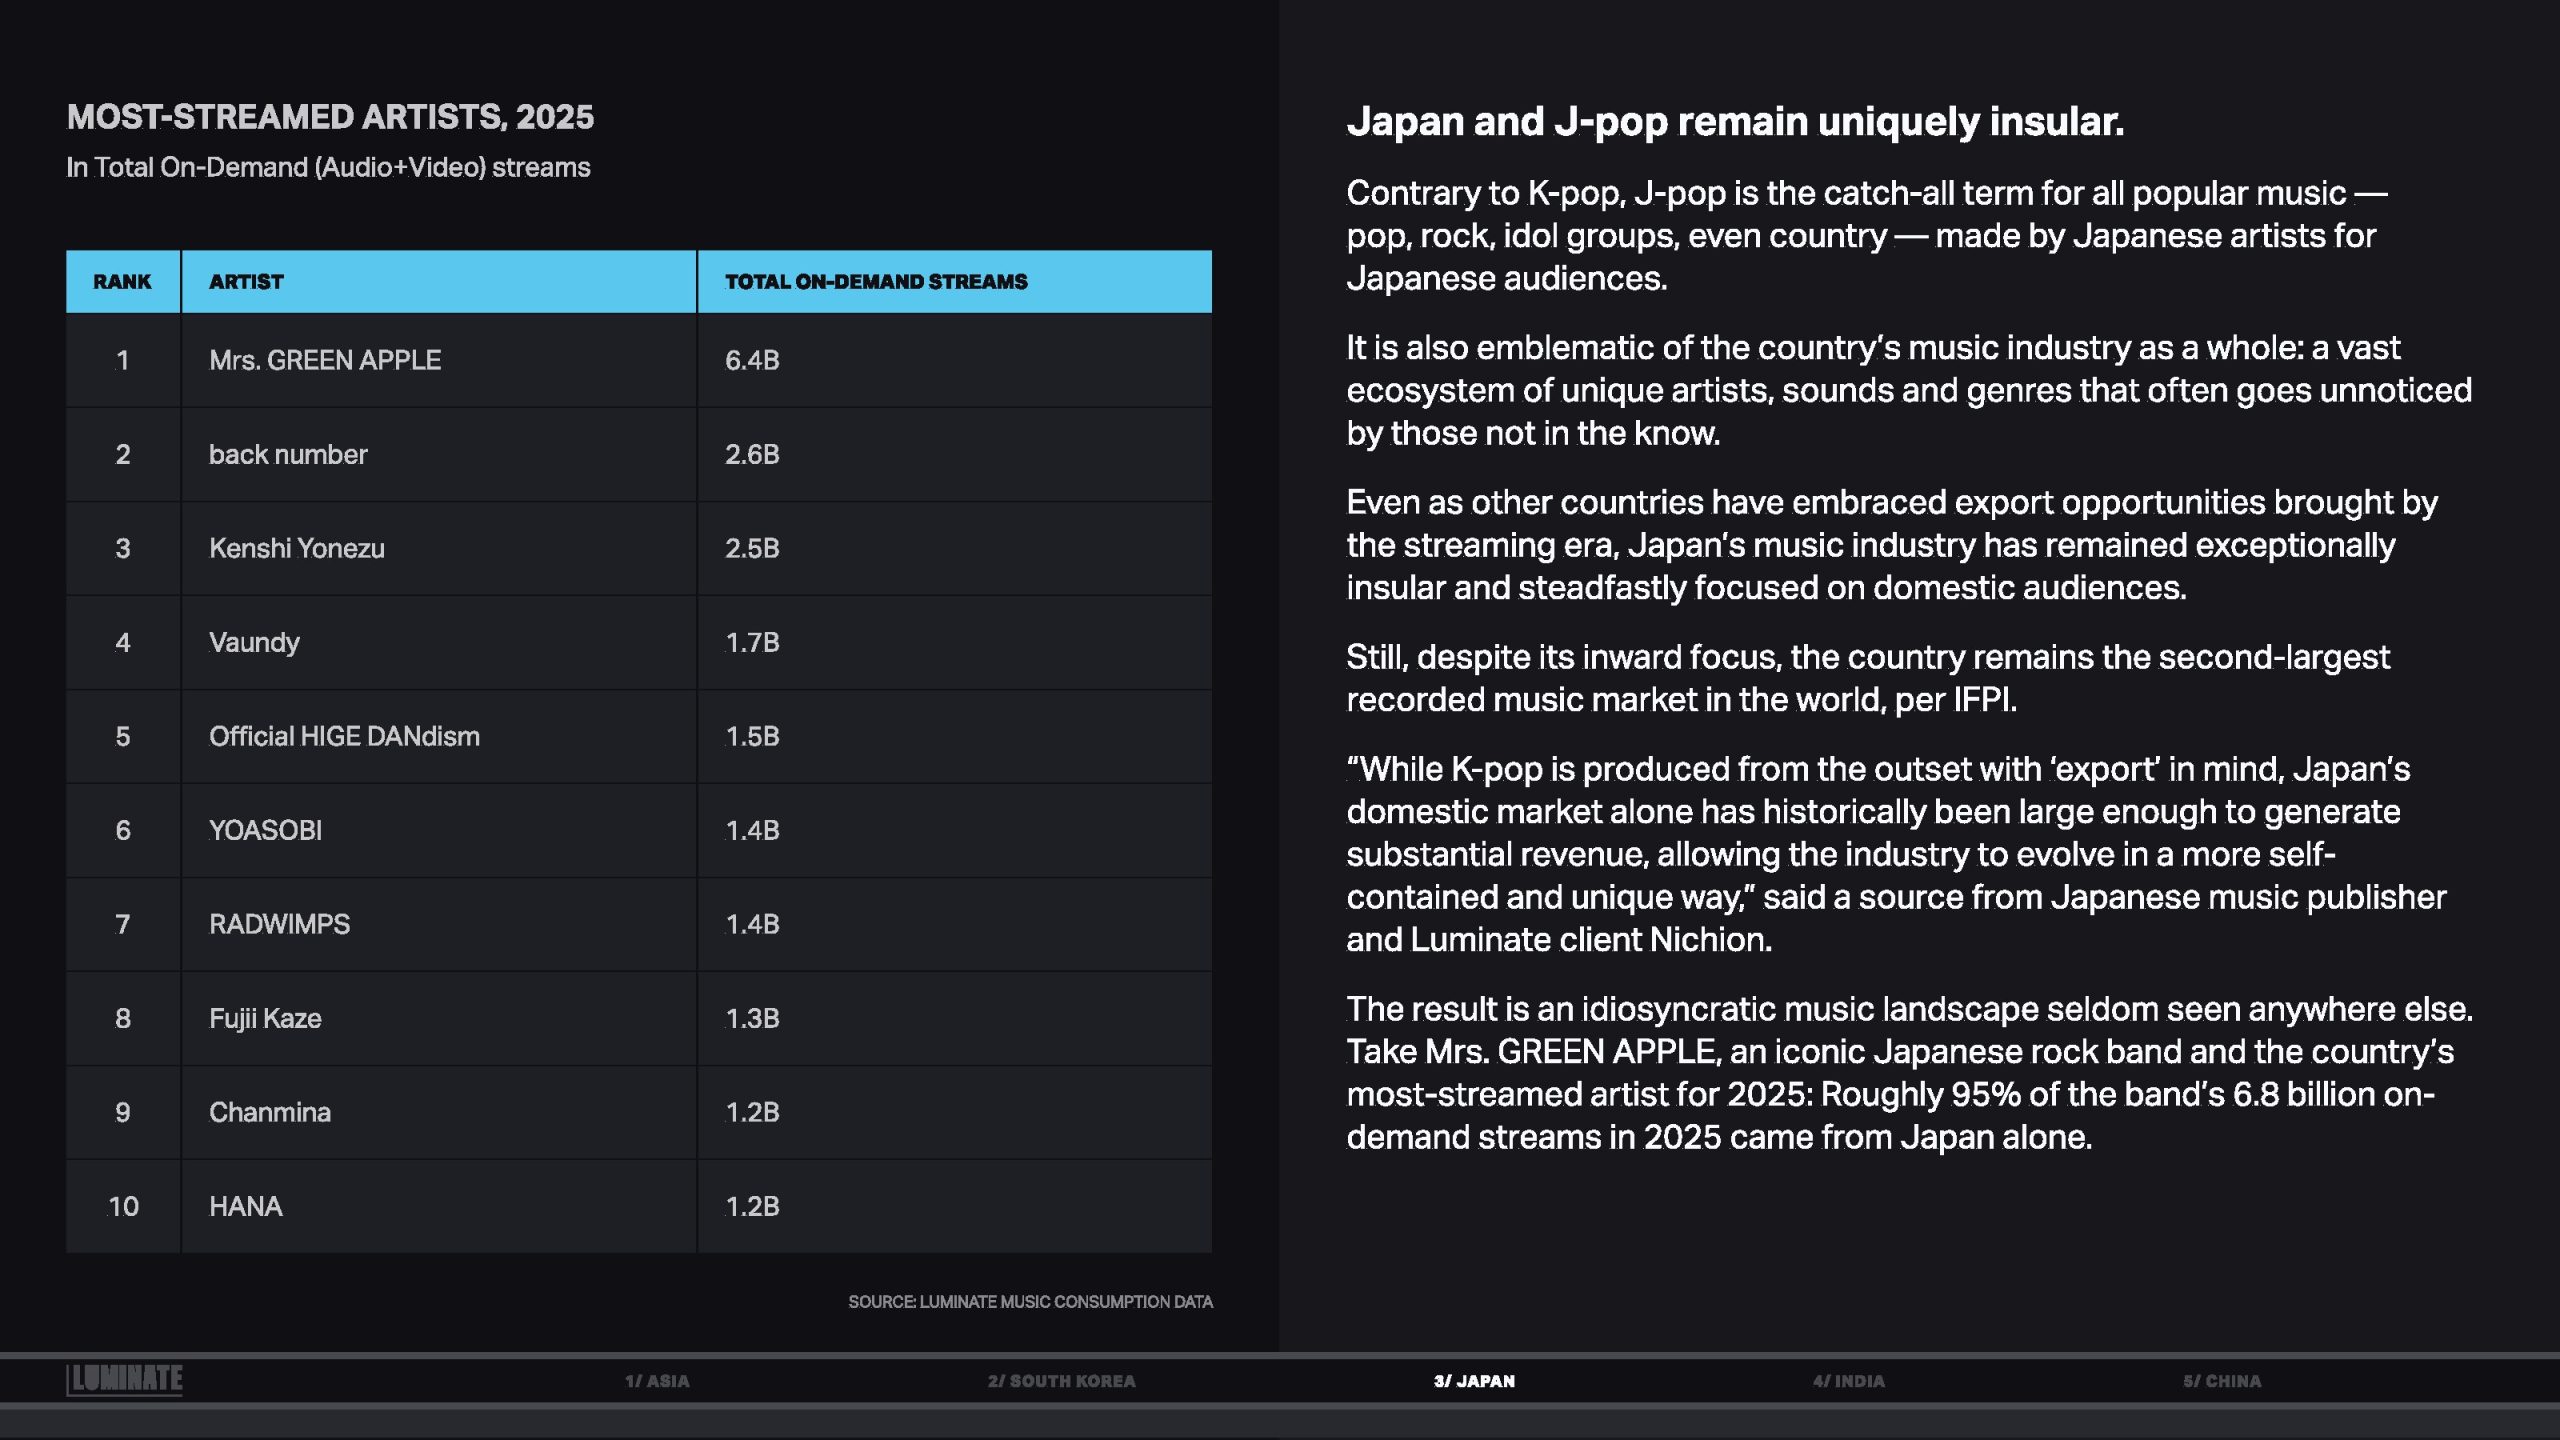The image size is (2560, 1440).
Task: Switch to the 4/ INDIA section
Action: click(1848, 1381)
